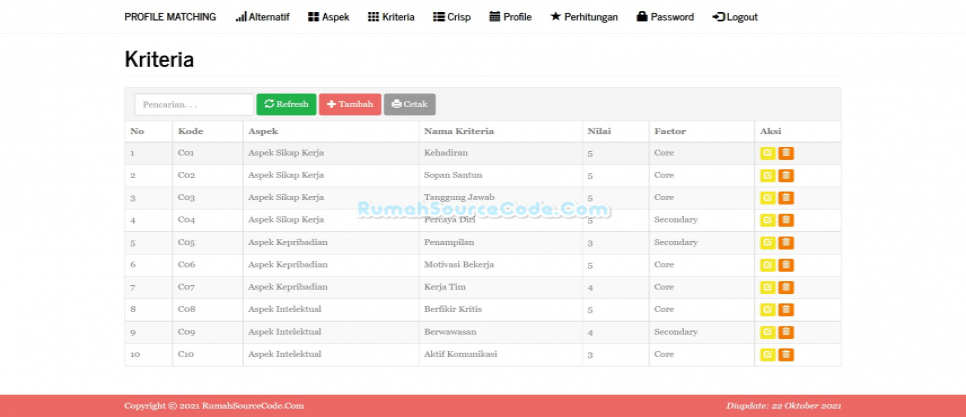
Task: Delete the Aktif Komunikasi criterion
Action: coord(786,354)
